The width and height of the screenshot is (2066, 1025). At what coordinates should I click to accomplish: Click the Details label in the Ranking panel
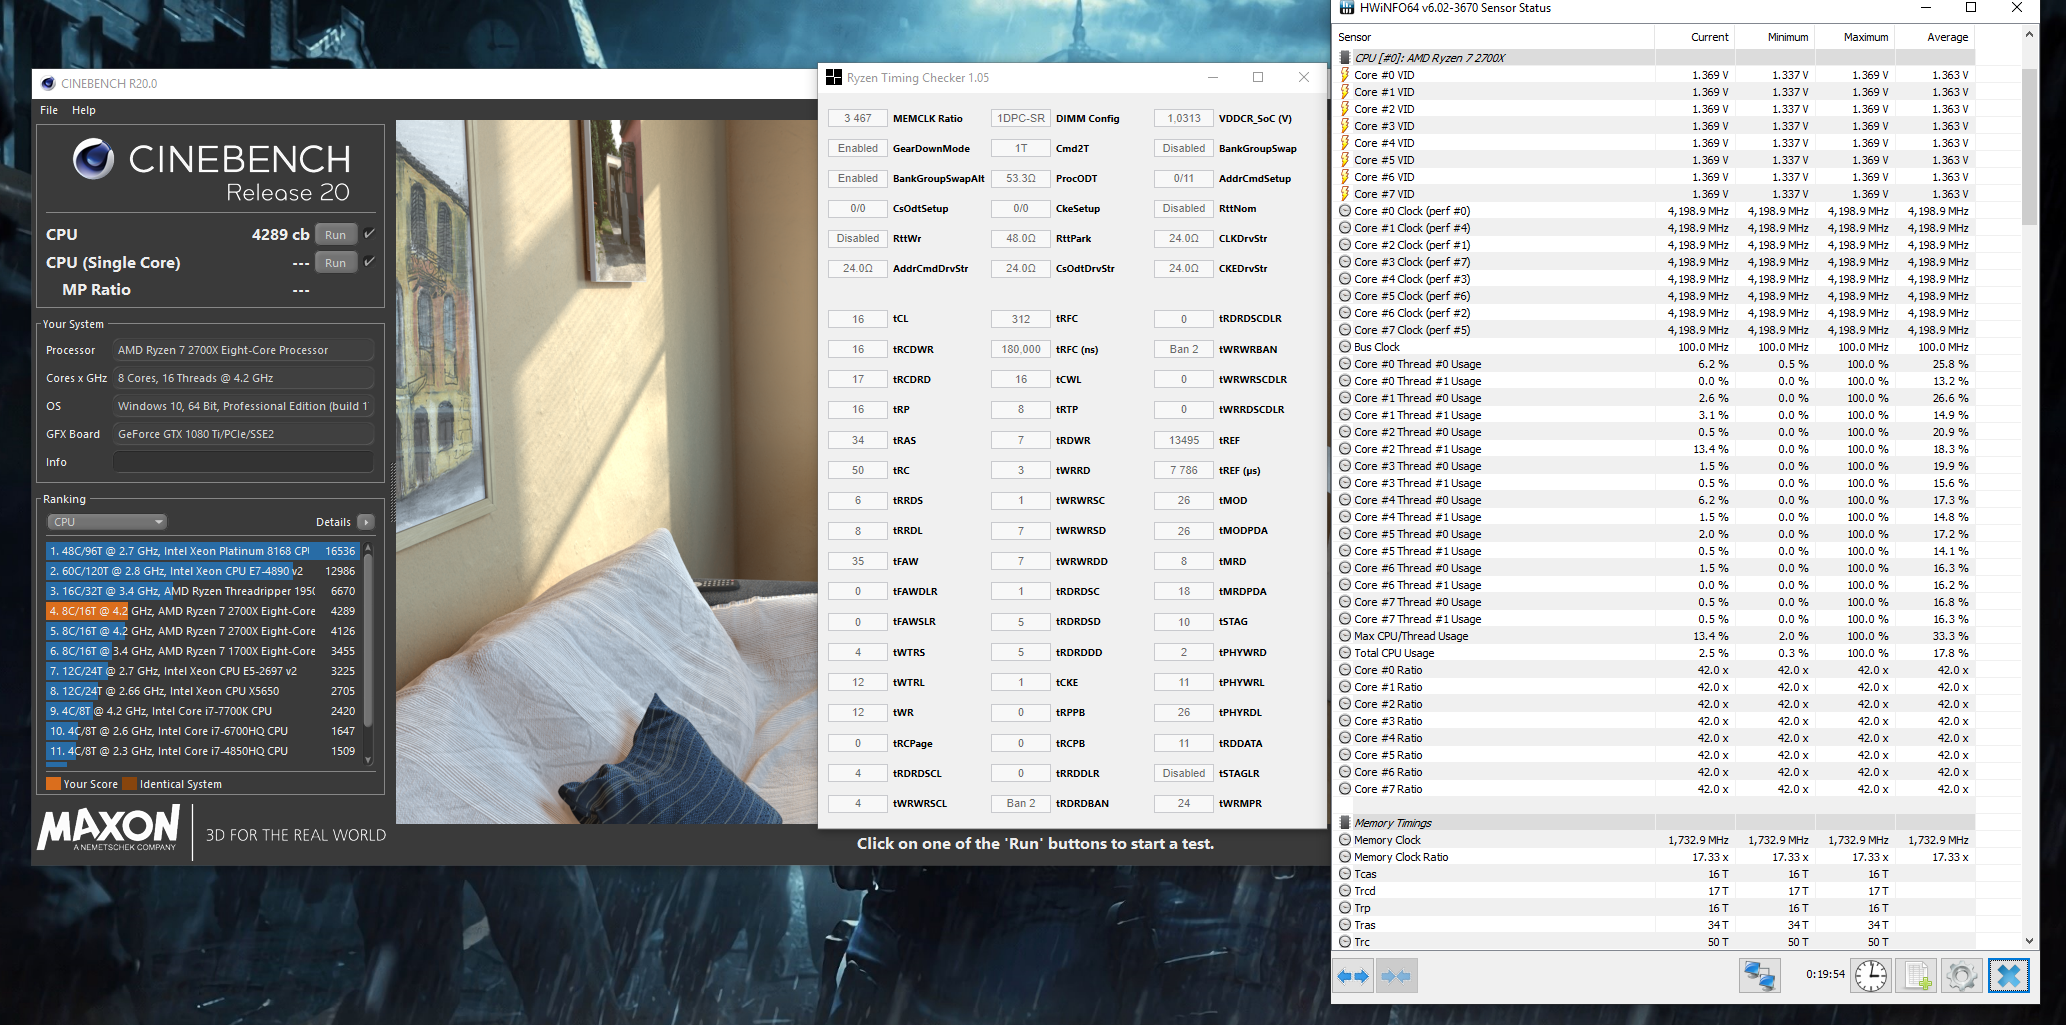[x=333, y=522]
